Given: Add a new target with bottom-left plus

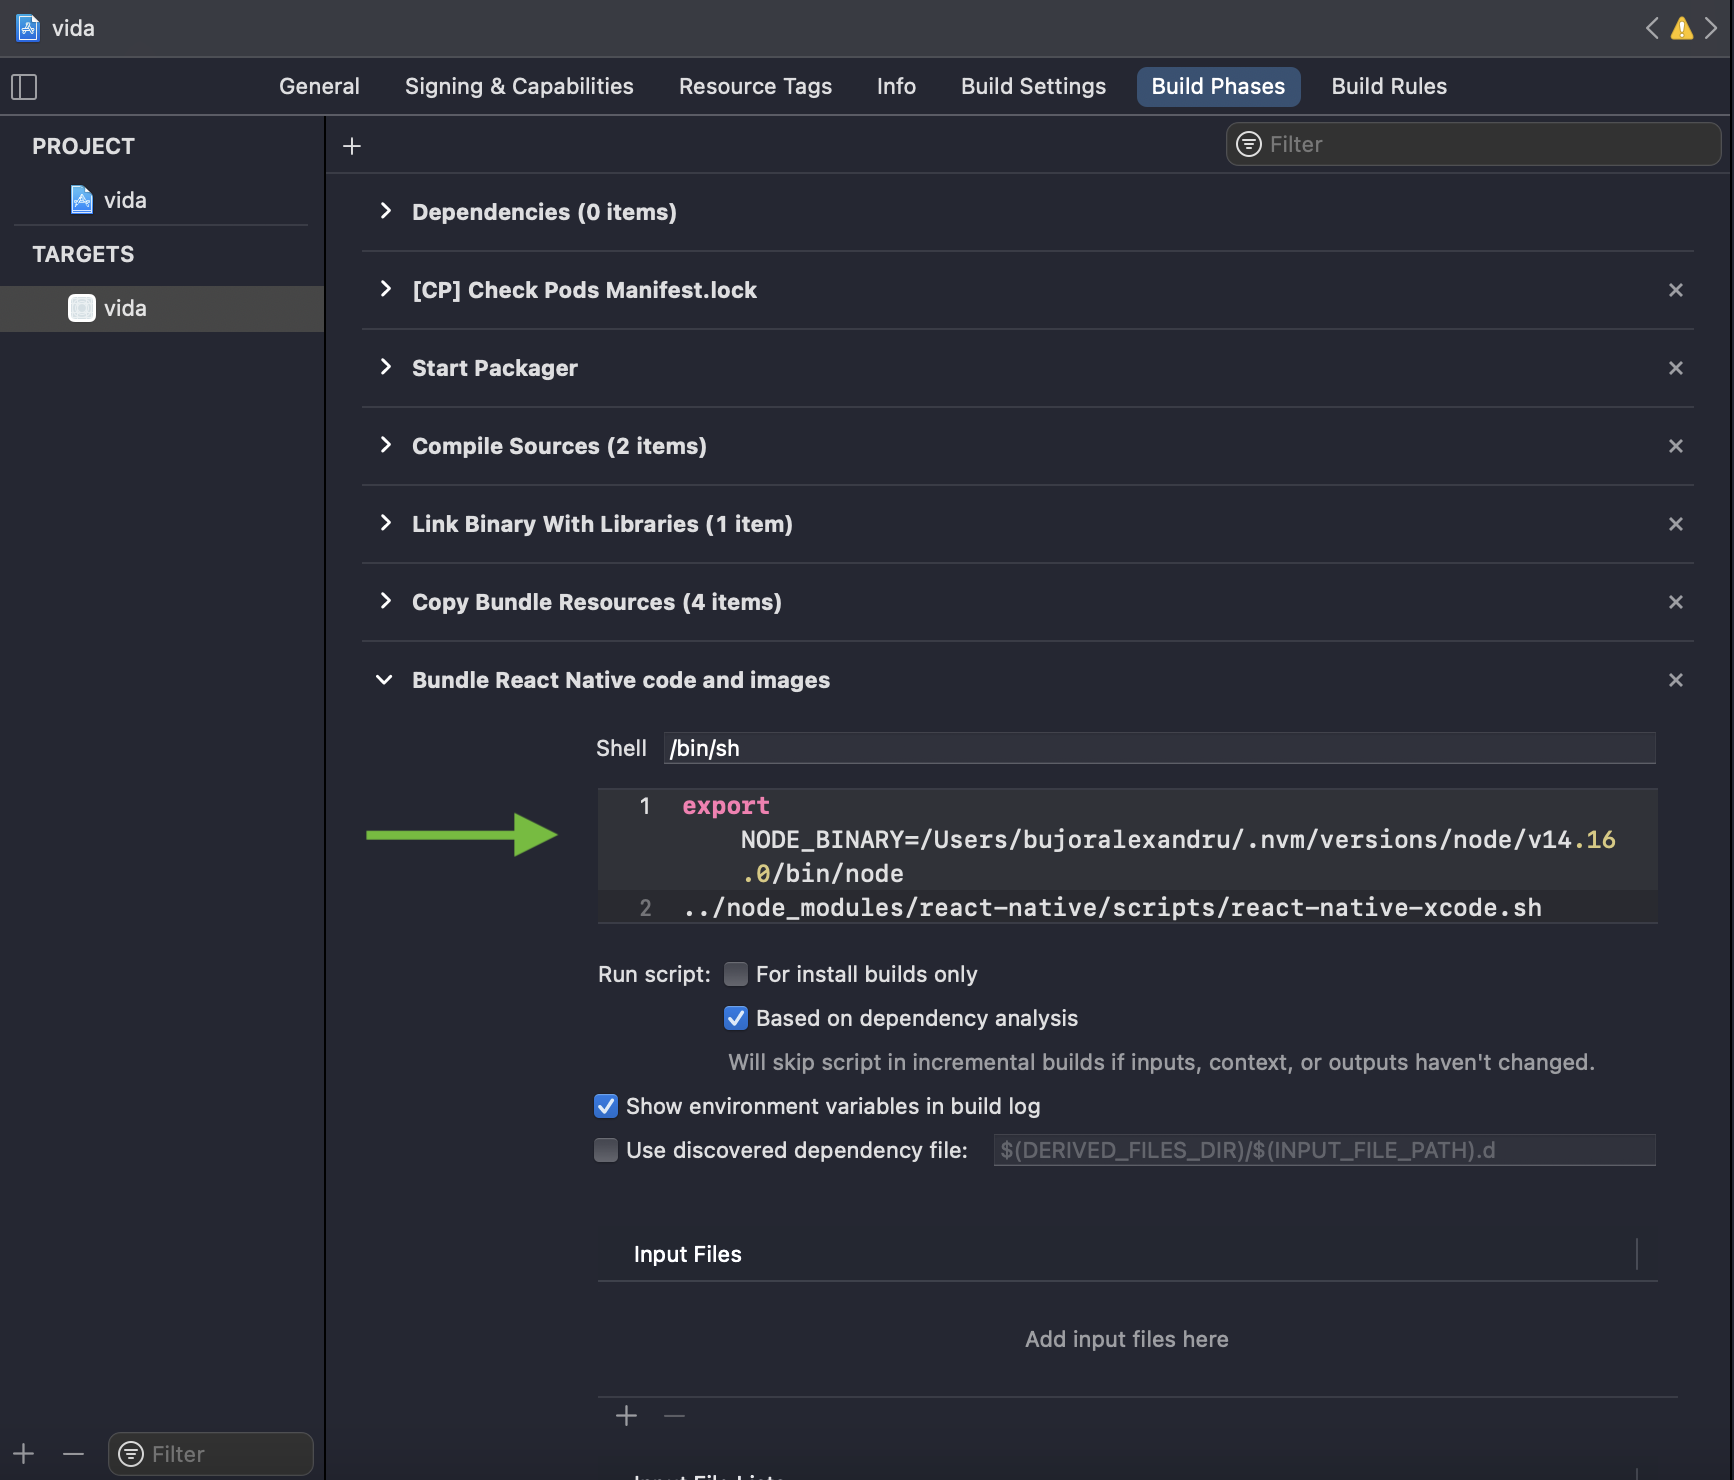Looking at the screenshot, I should [24, 1454].
